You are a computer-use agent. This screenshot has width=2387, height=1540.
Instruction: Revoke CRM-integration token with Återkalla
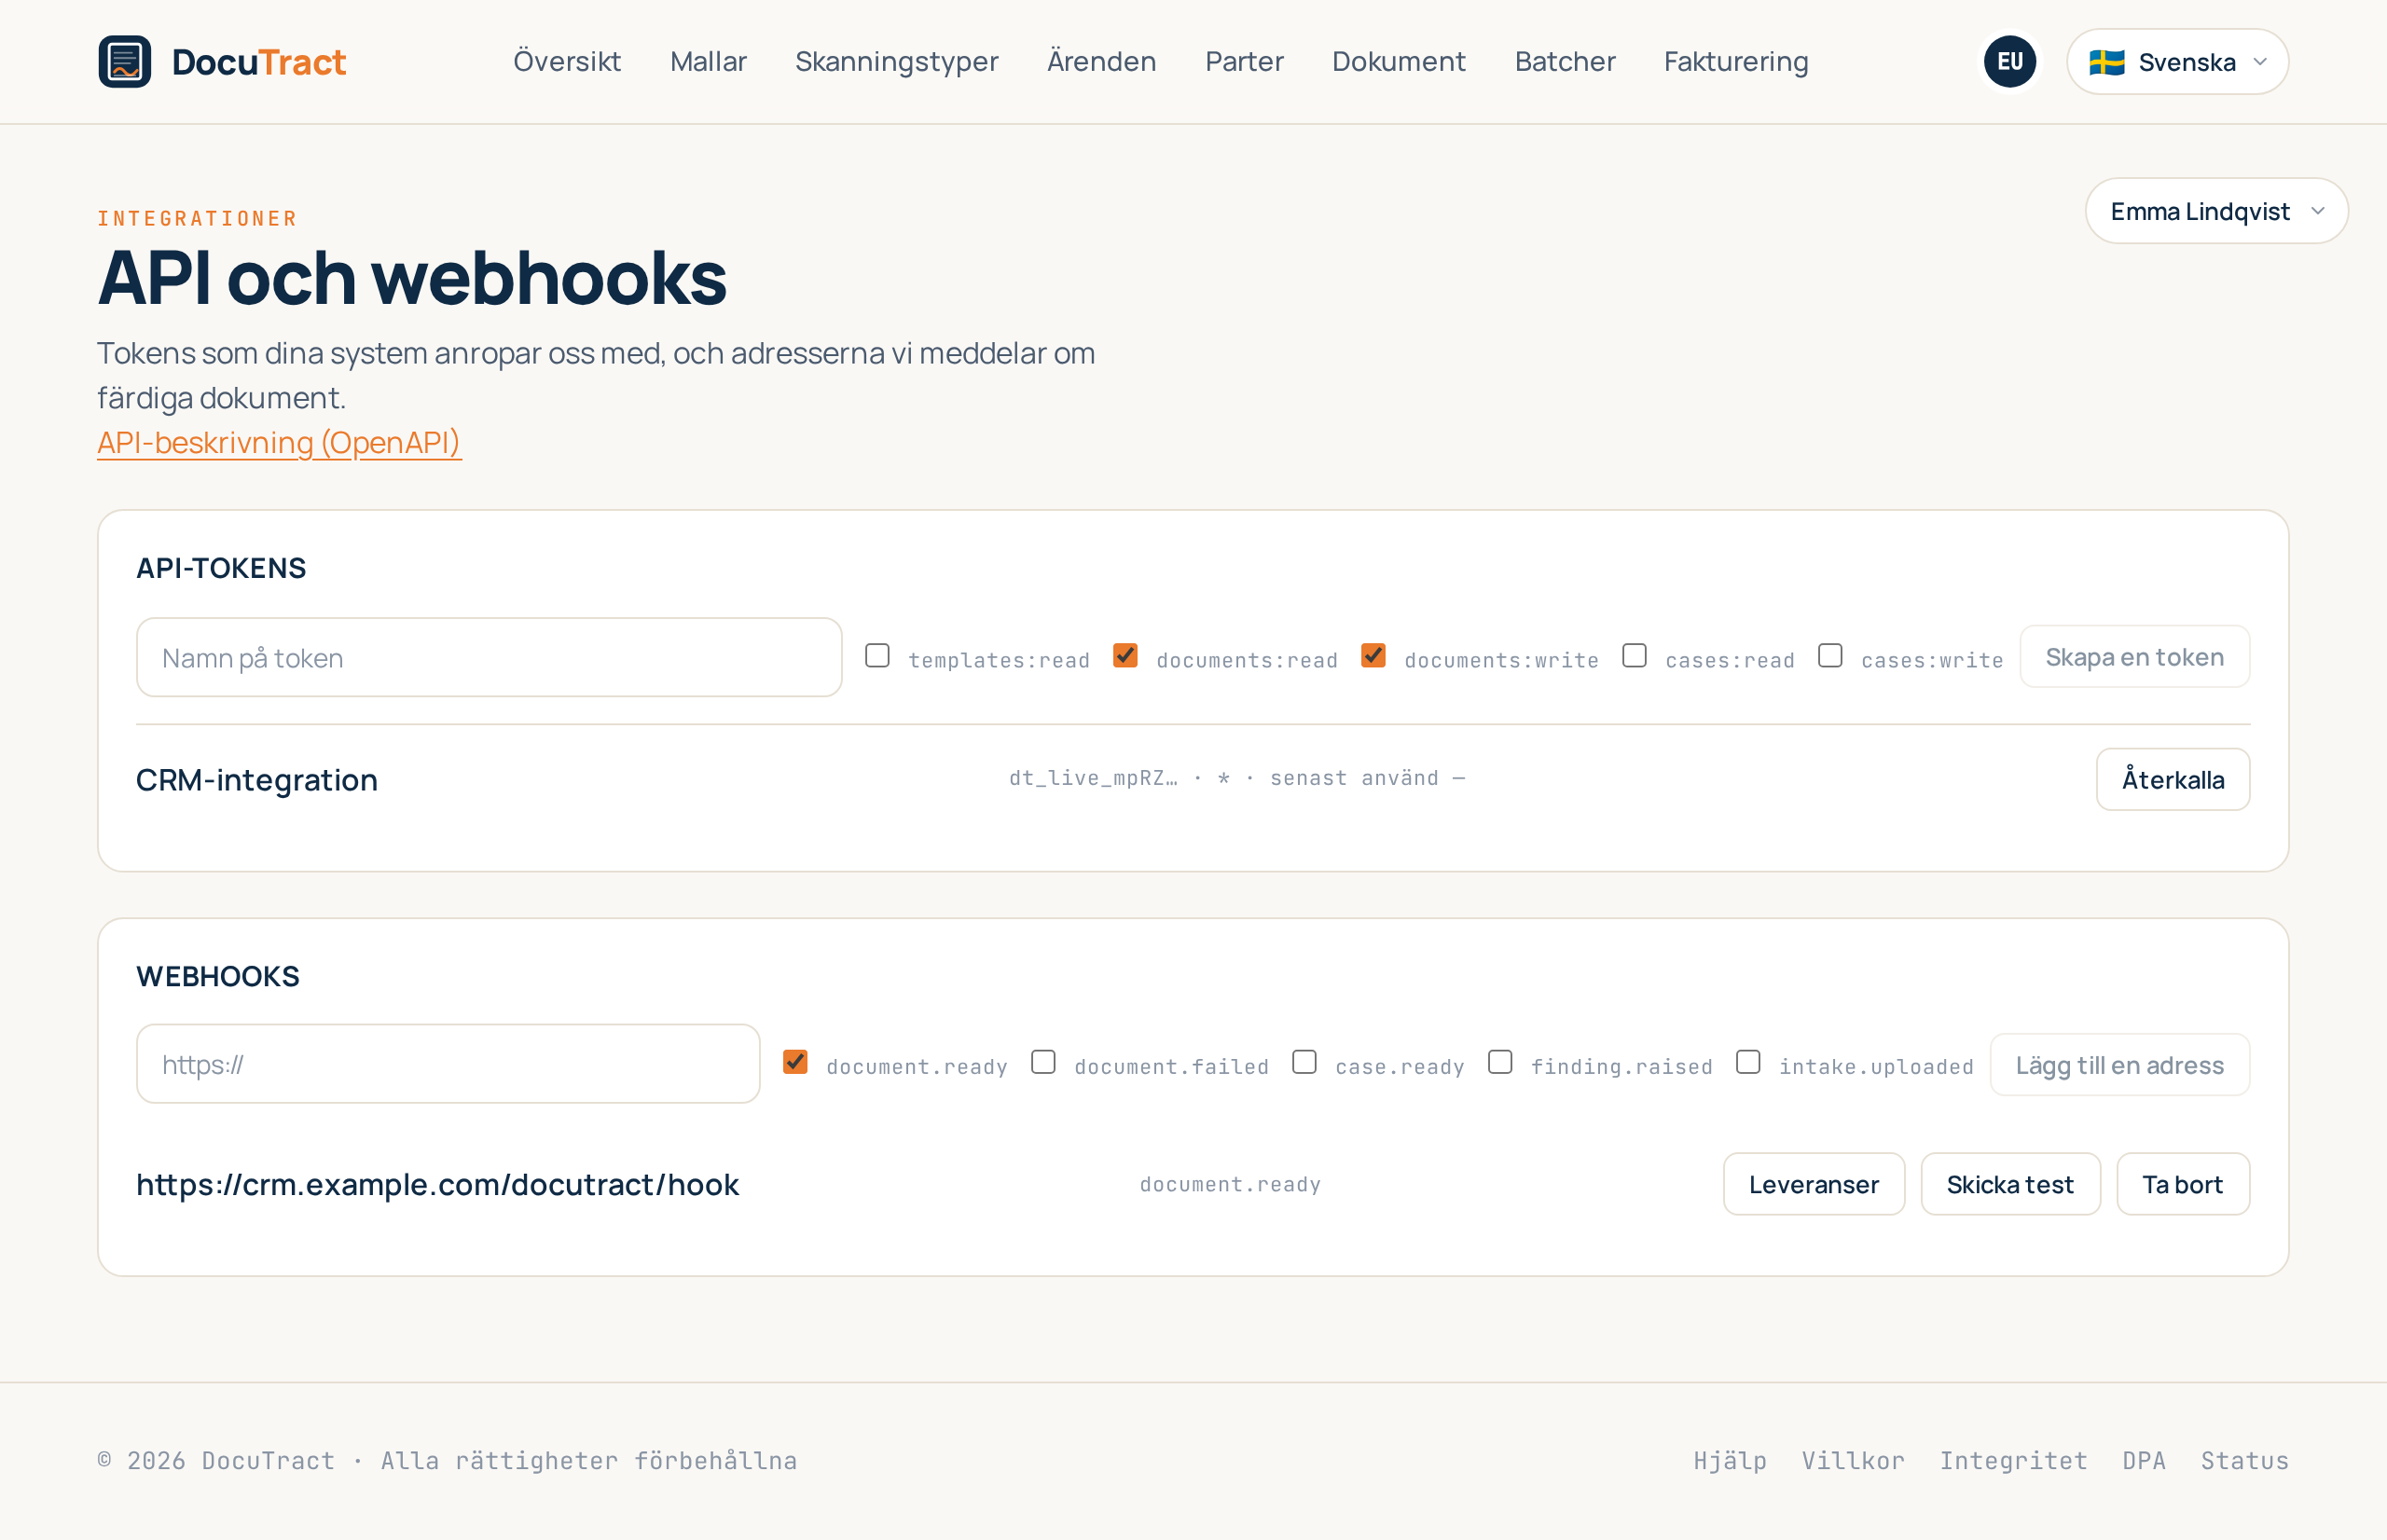(x=2172, y=779)
